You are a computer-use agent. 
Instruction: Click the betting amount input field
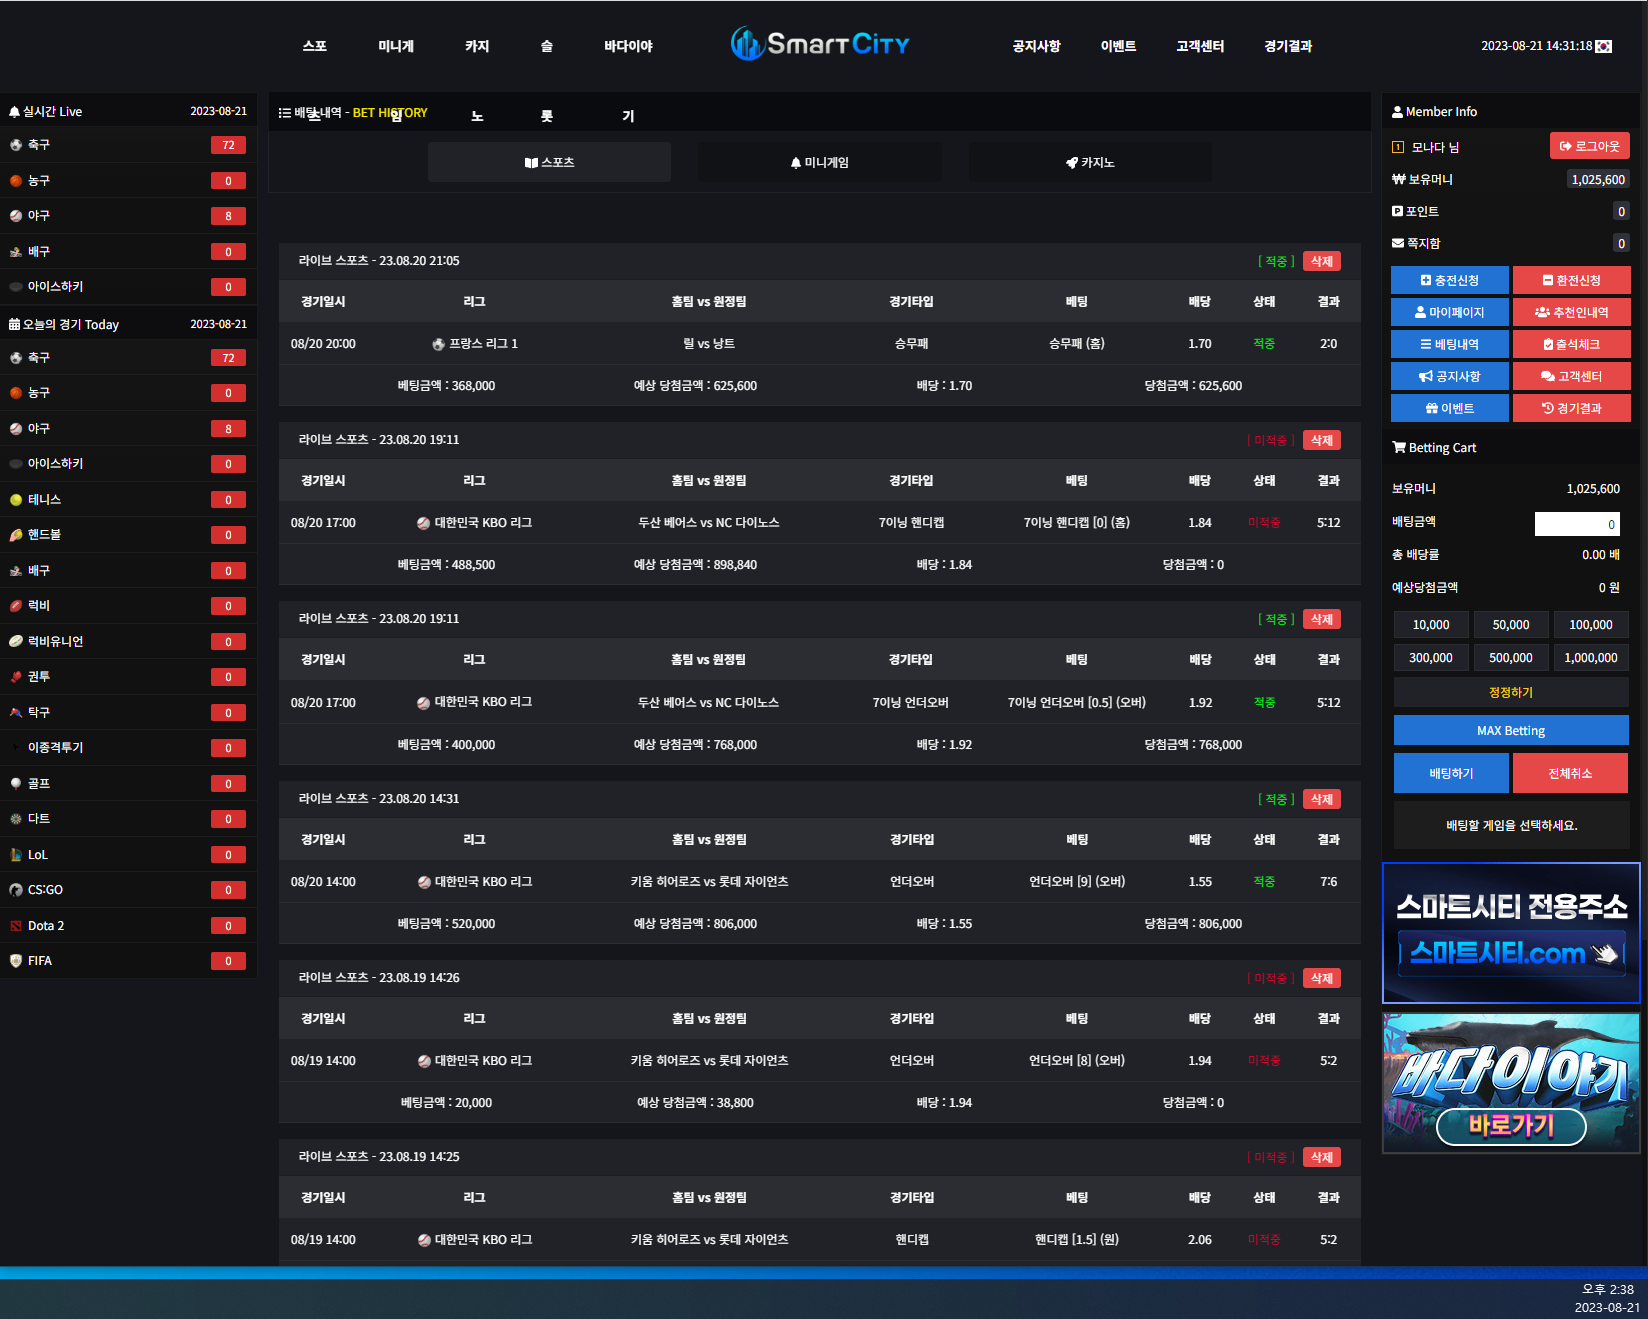(x=1577, y=524)
